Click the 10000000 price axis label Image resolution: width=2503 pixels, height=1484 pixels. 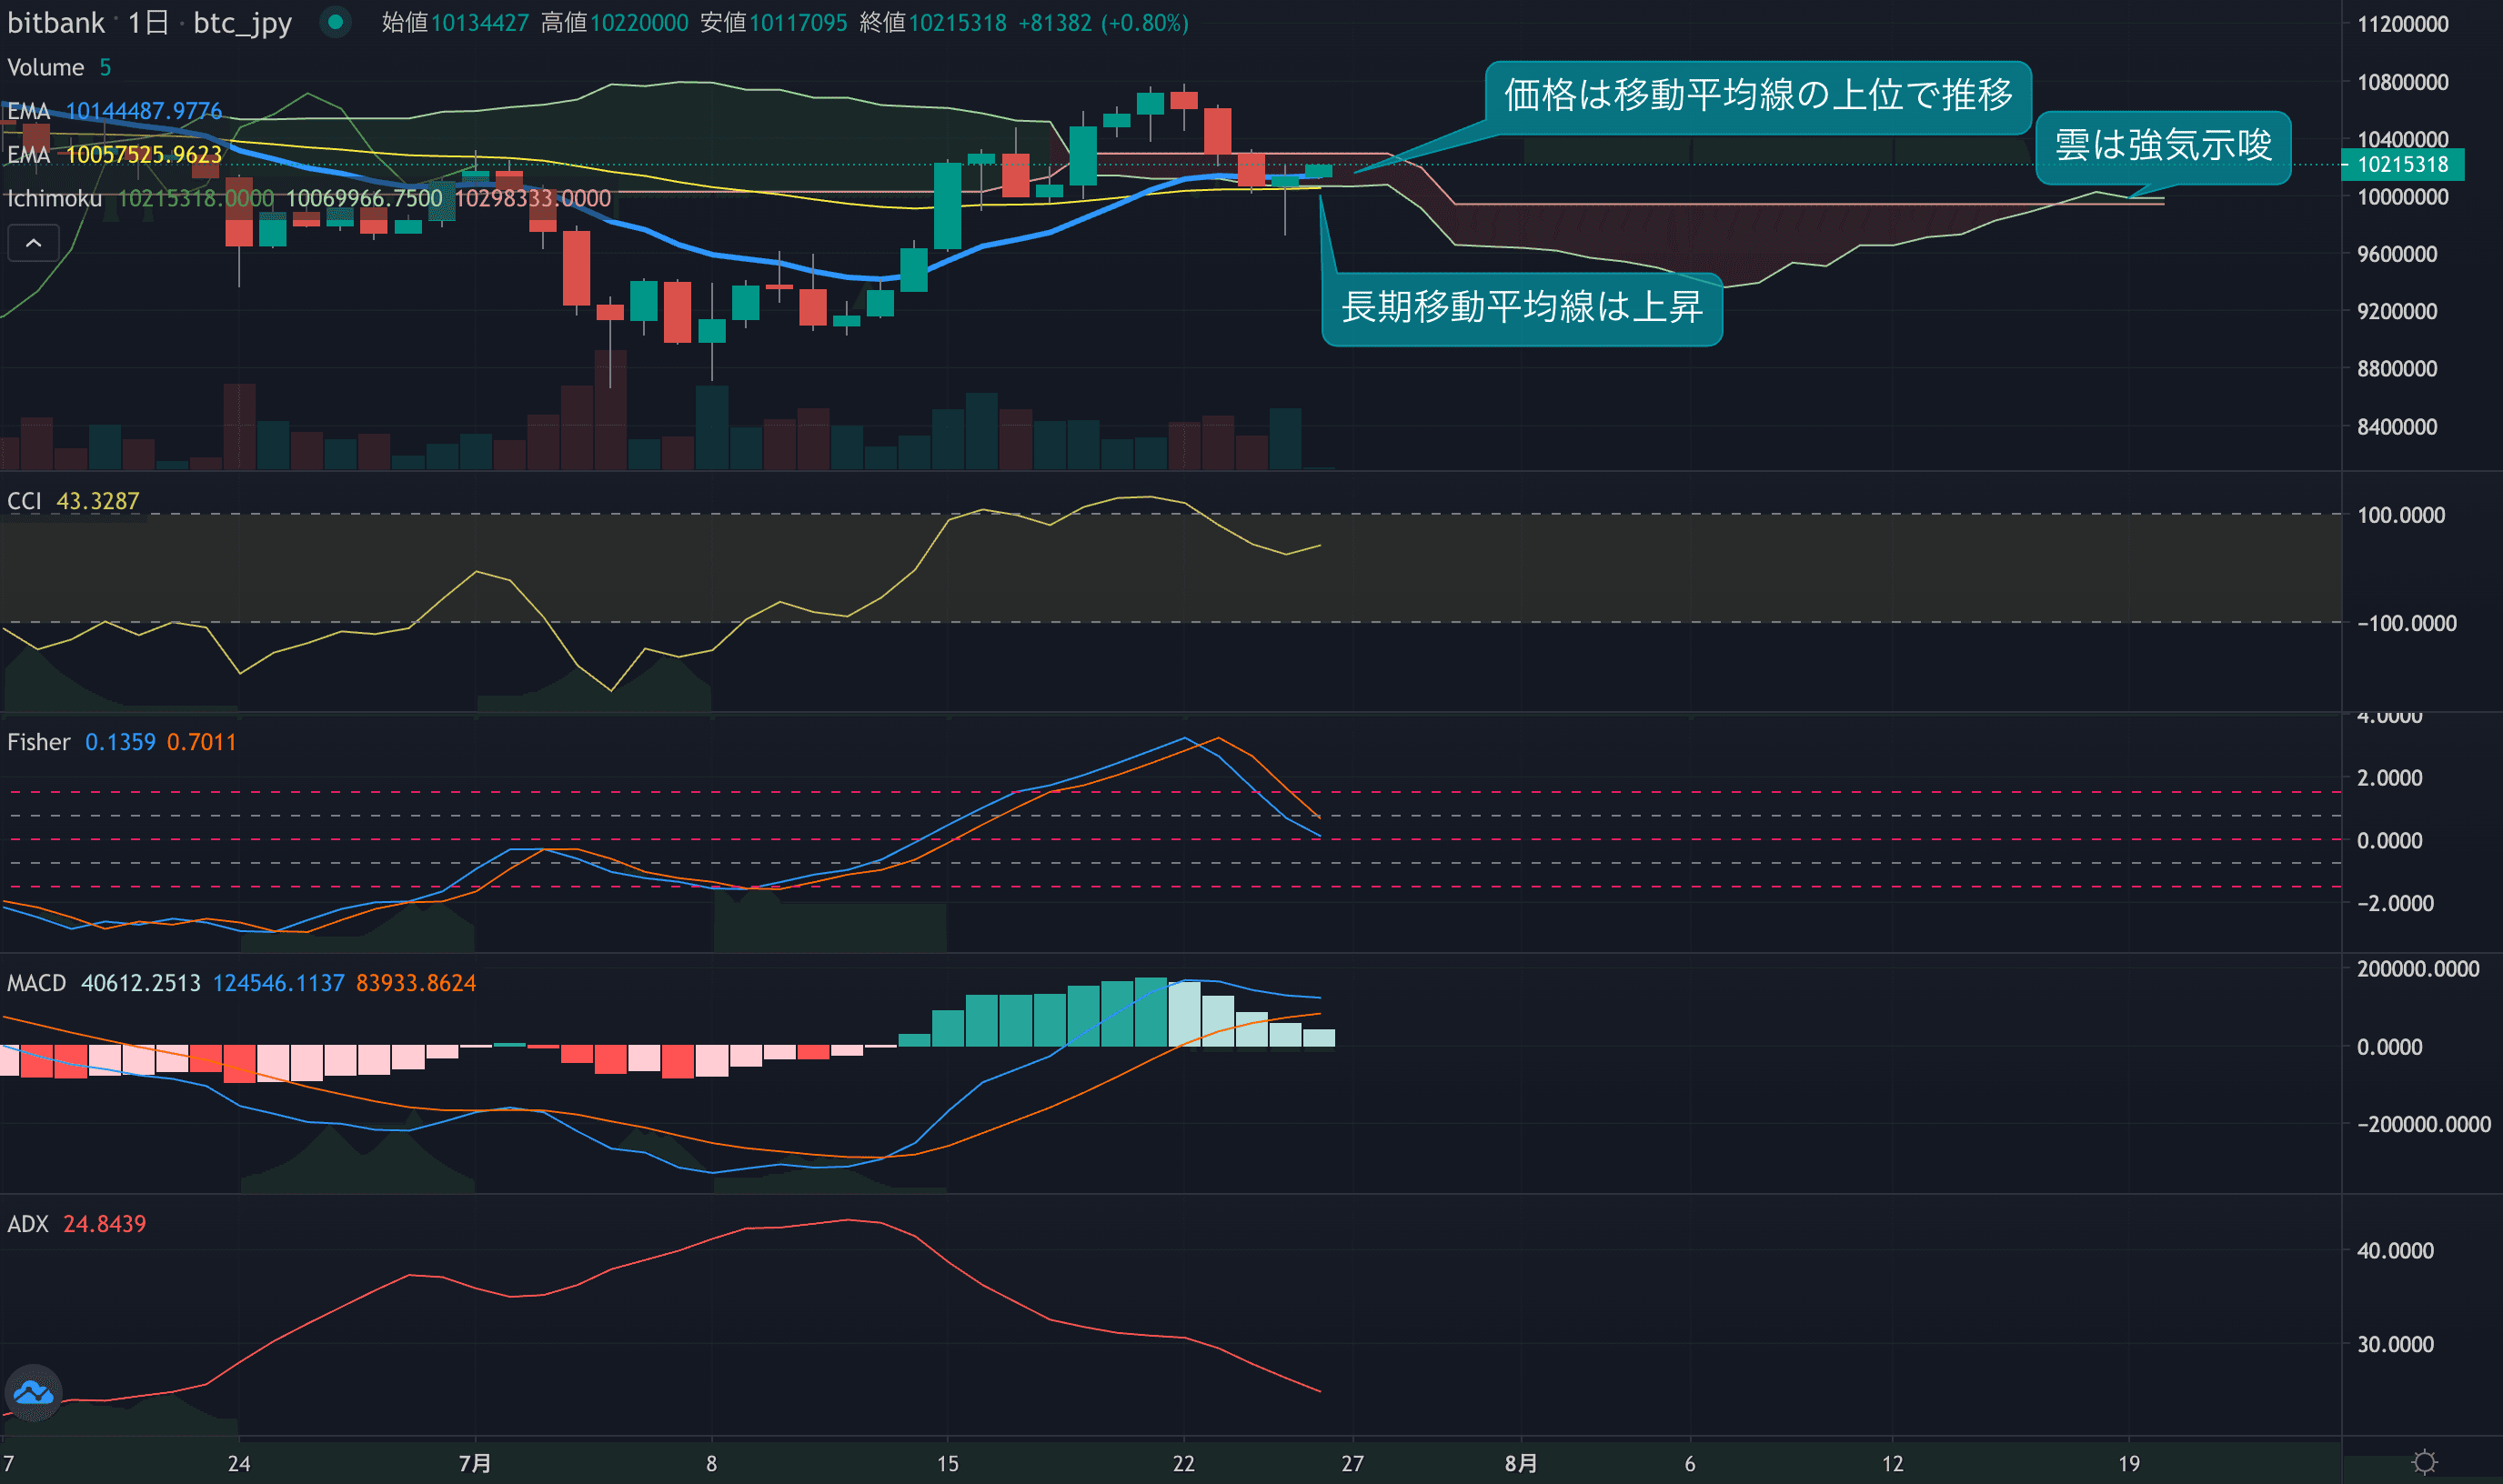tap(2402, 197)
